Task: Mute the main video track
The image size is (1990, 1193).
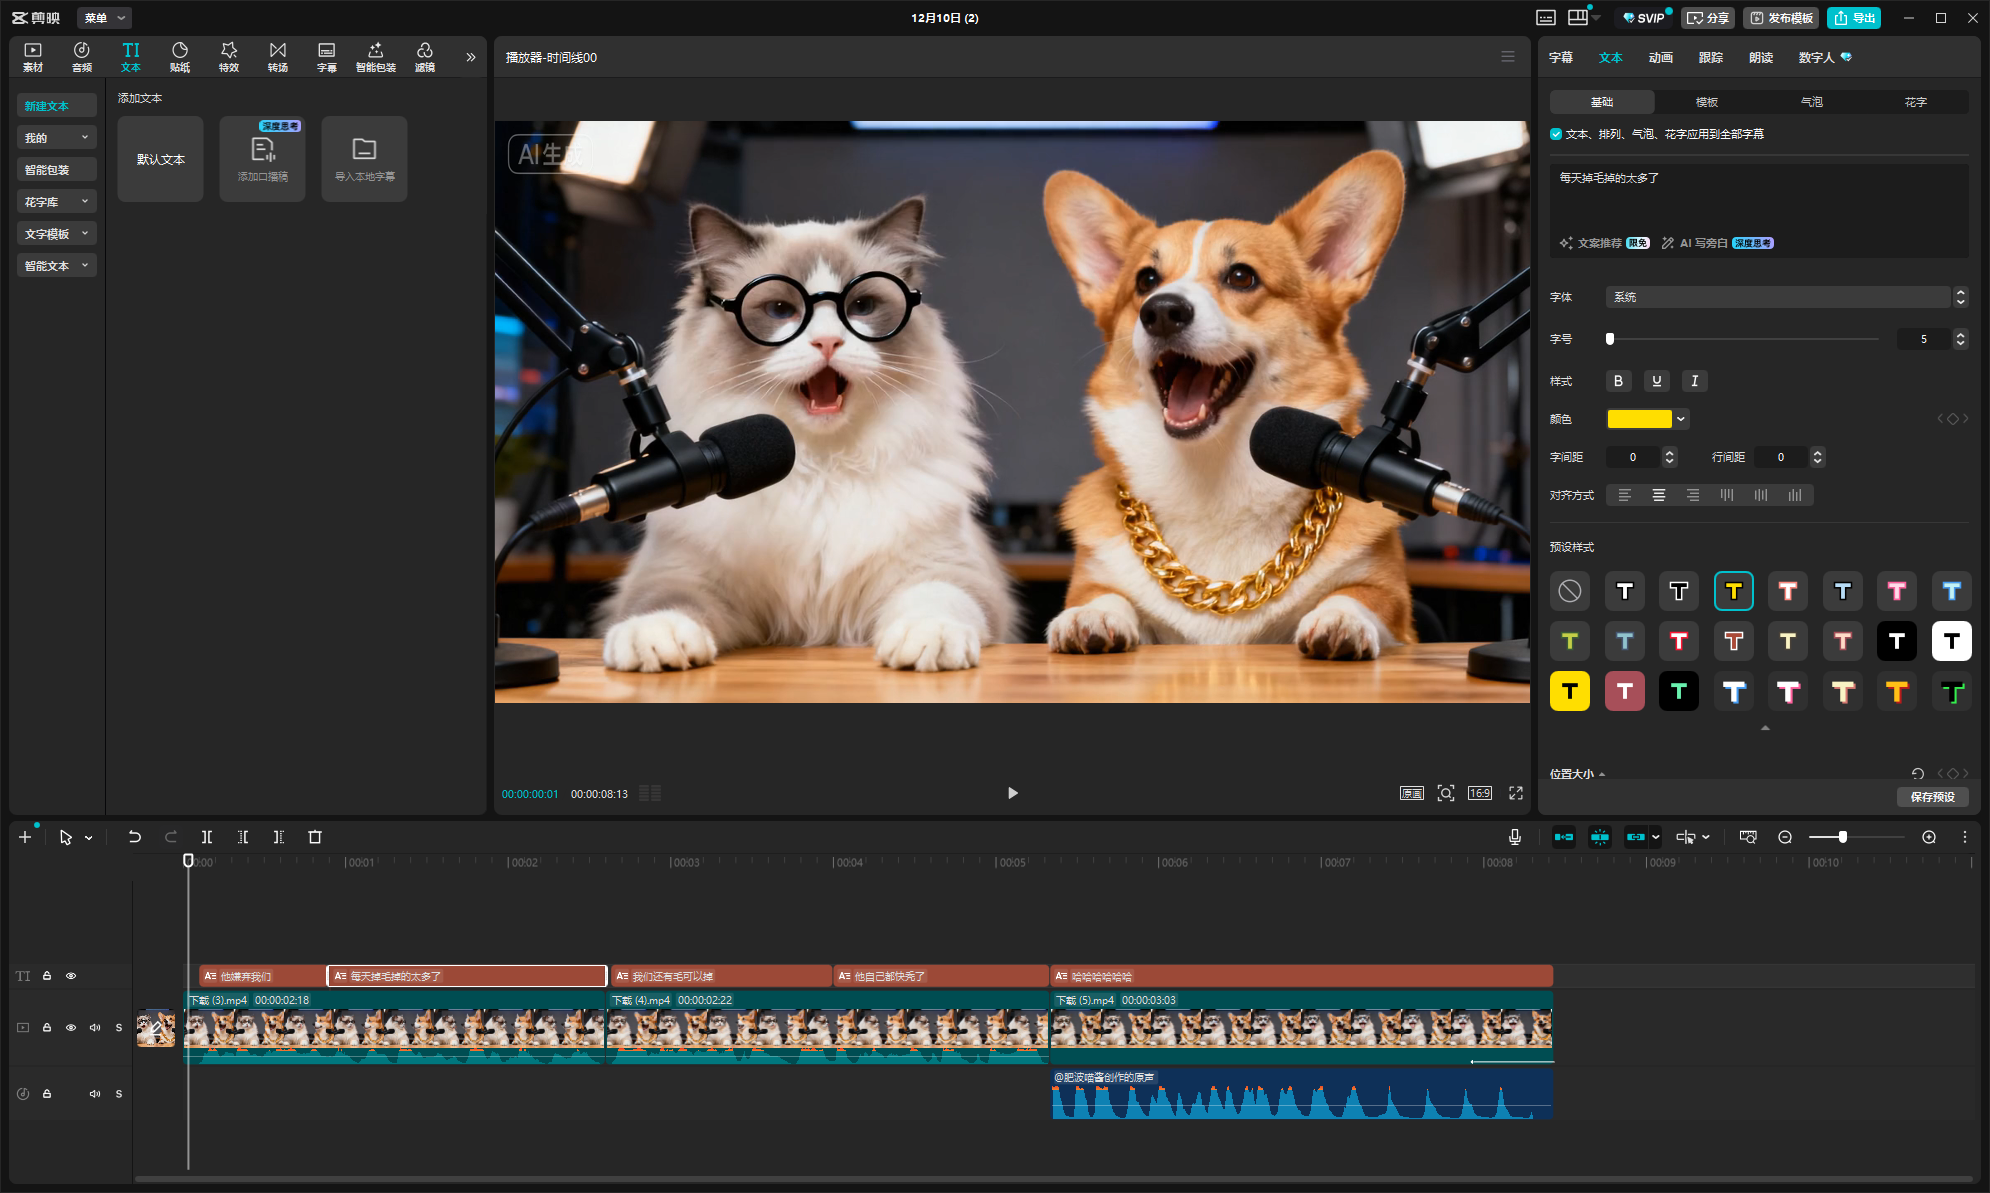Action: (95, 1028)
